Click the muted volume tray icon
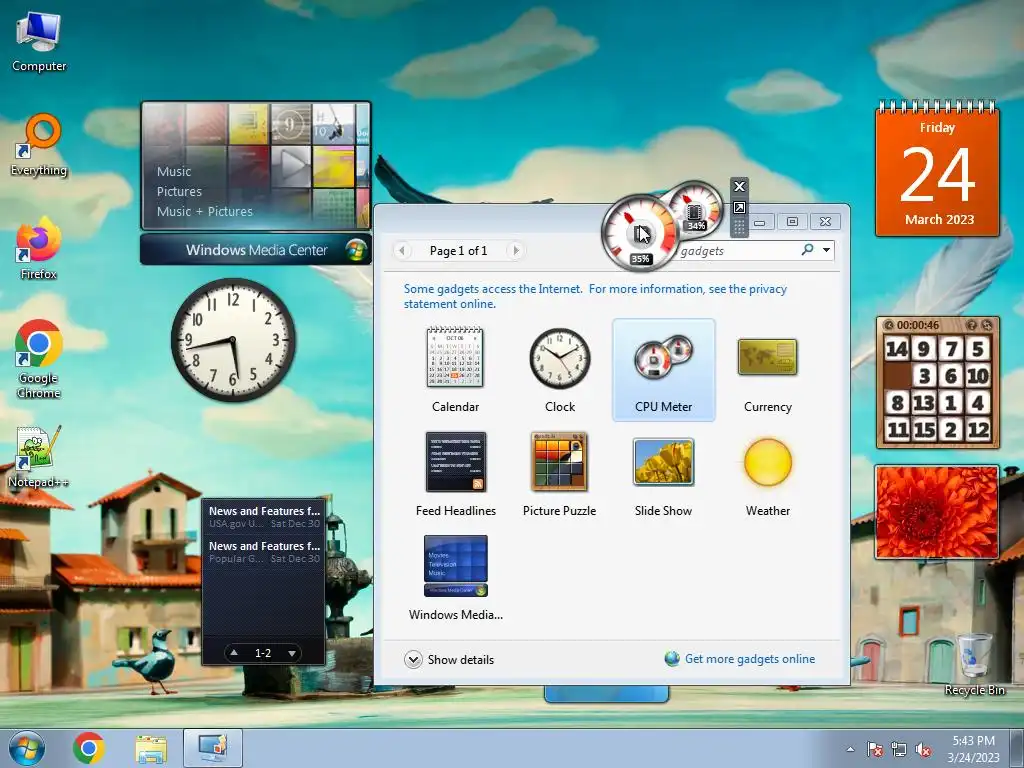1024x768 pixels. (923, 749)
